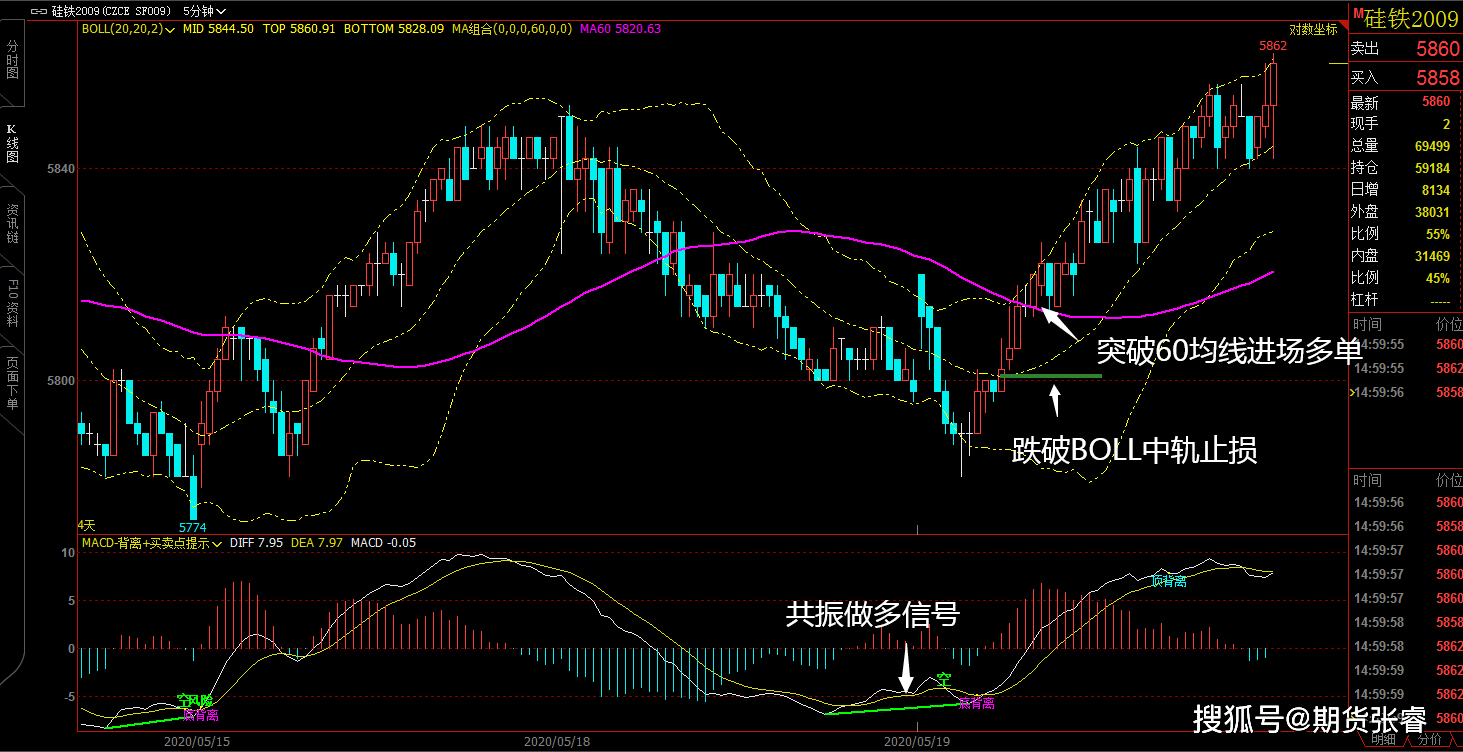This screenshot has height=752, width=1463.
Task: Click the 硅铁2009 contract title
Action: [1411, 18]
